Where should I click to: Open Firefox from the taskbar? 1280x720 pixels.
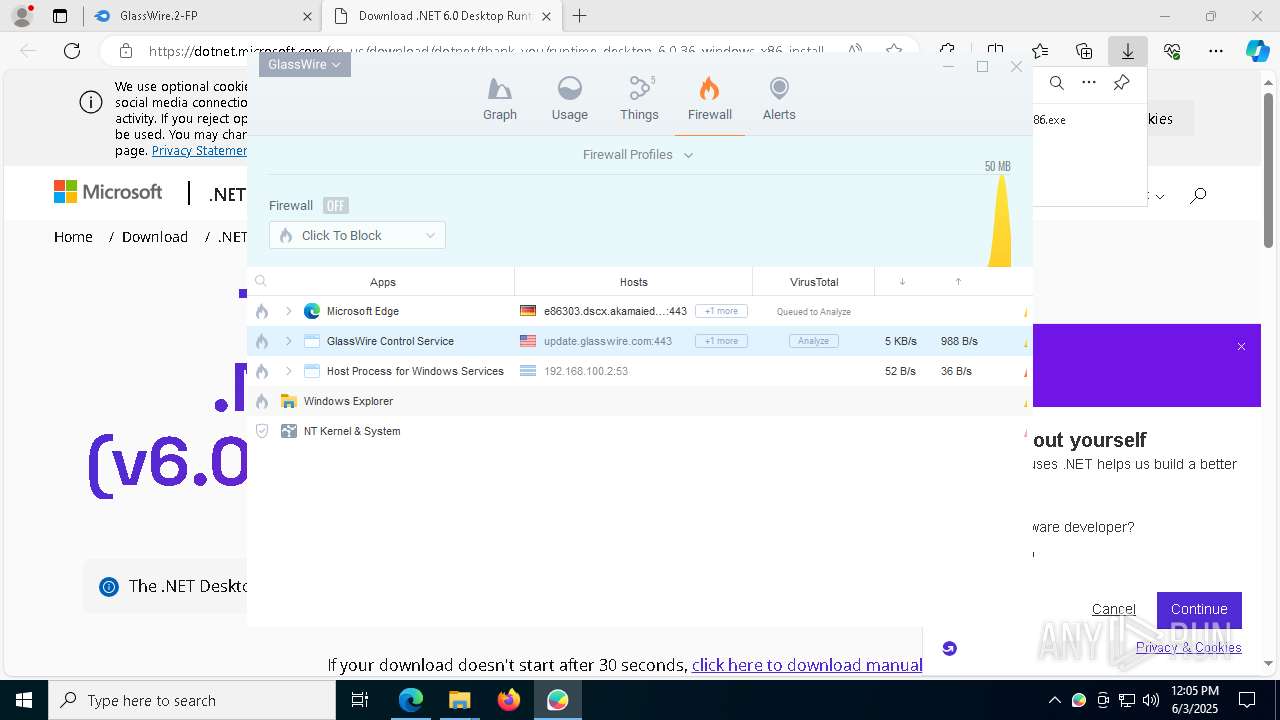(509, 700)
